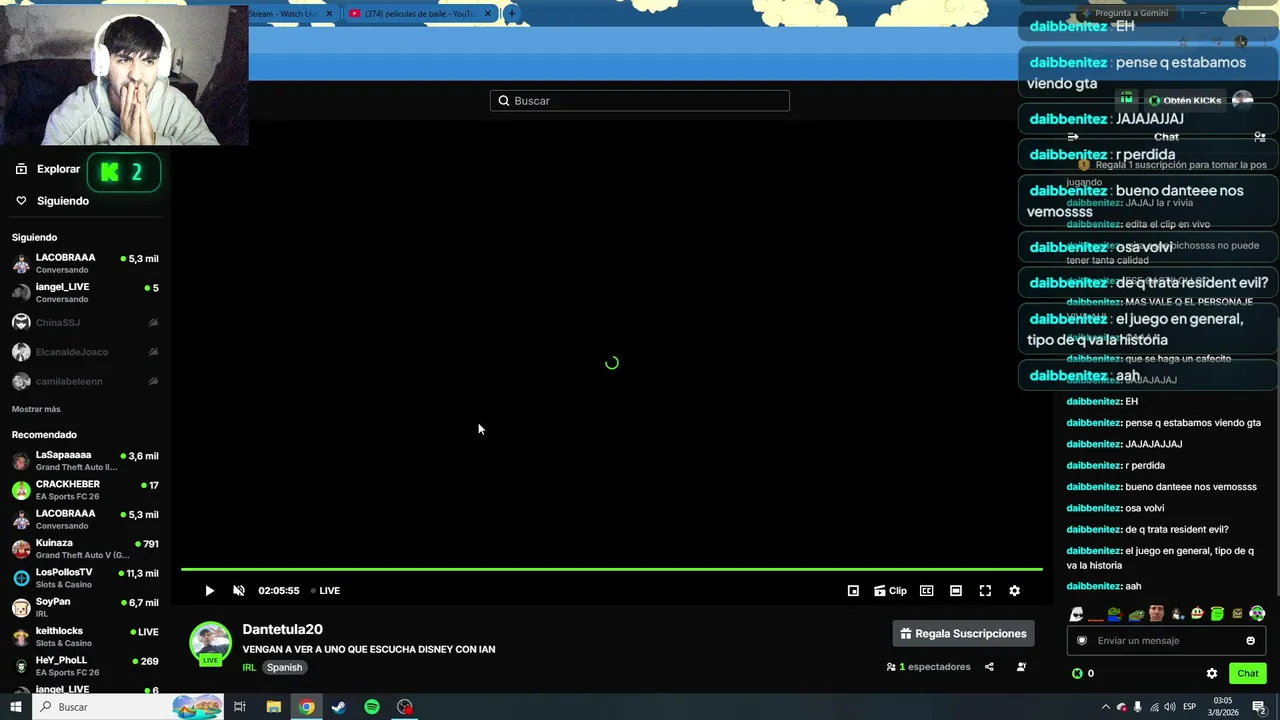1280x720 pixels.
Task: Click the Dantetula20 channel name
Action: (x=282, y=629)
